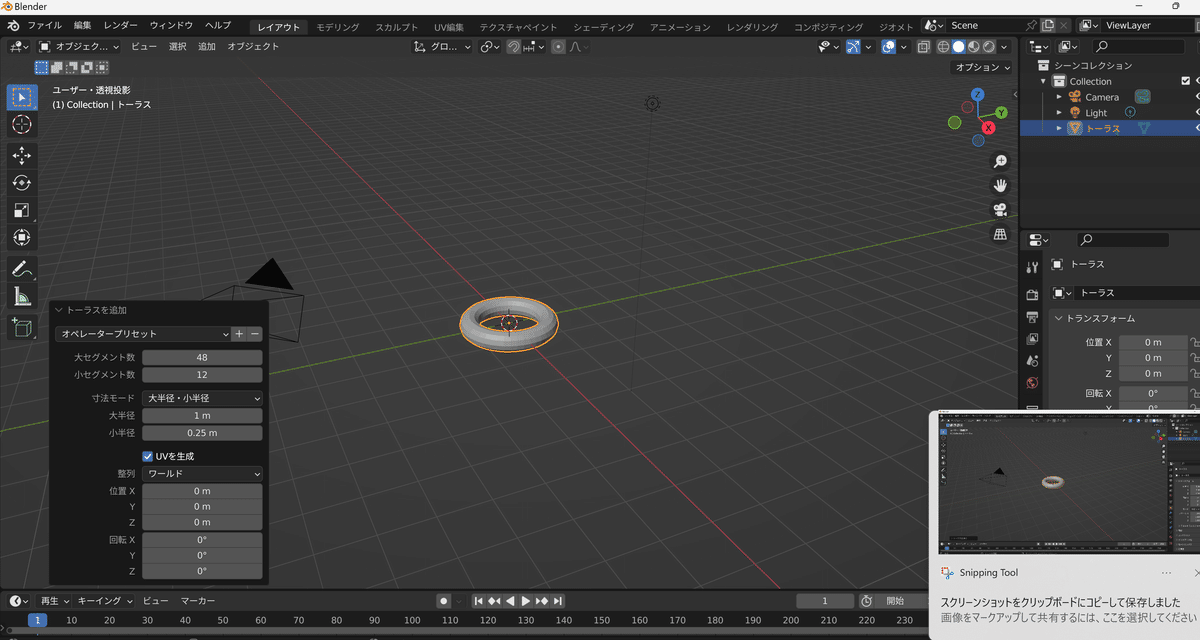The height and width of the screenshot is (640, 1200).
Task: Click the current frame number field
Action: click(x=824, y=601)
